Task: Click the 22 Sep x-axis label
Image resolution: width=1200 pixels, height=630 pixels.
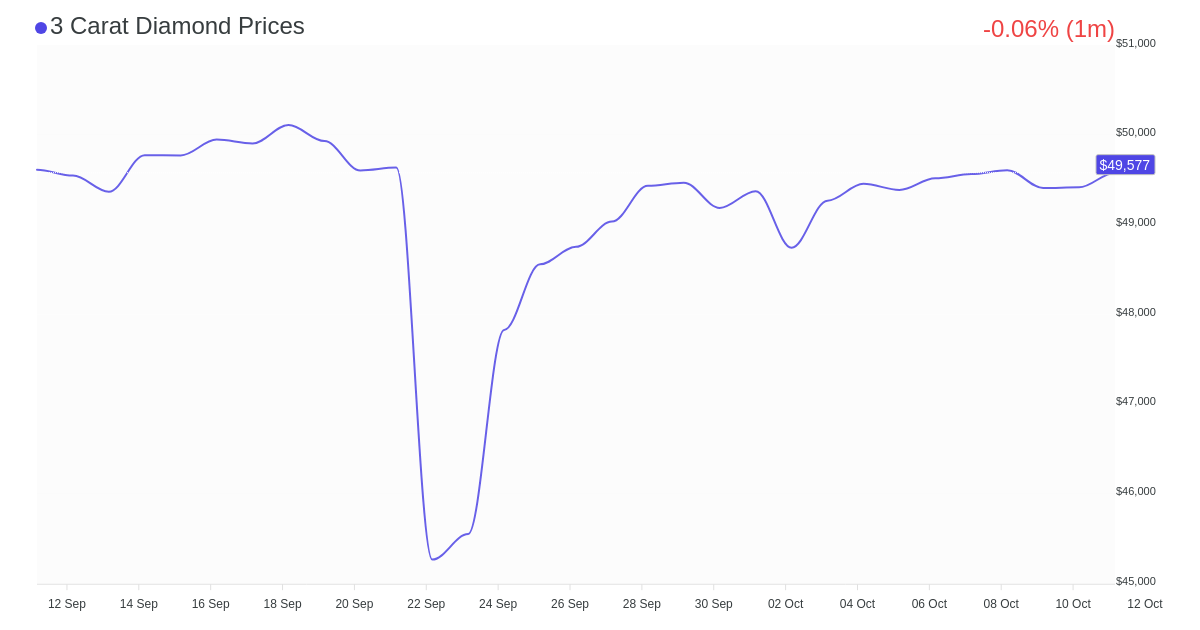Action: [426, 604]
